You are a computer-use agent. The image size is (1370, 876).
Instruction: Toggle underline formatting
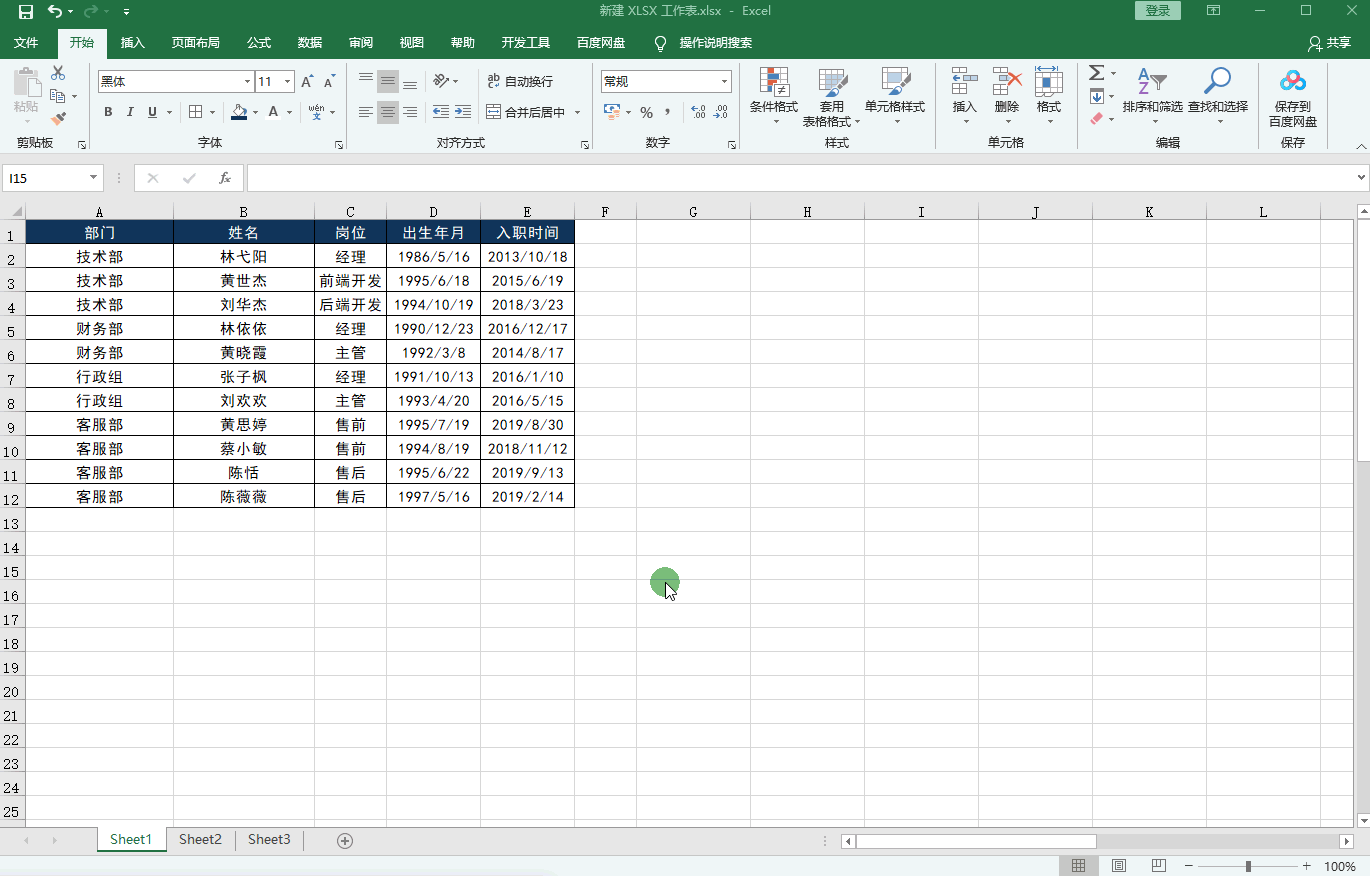pyautogui.click(x=153, y=112)
